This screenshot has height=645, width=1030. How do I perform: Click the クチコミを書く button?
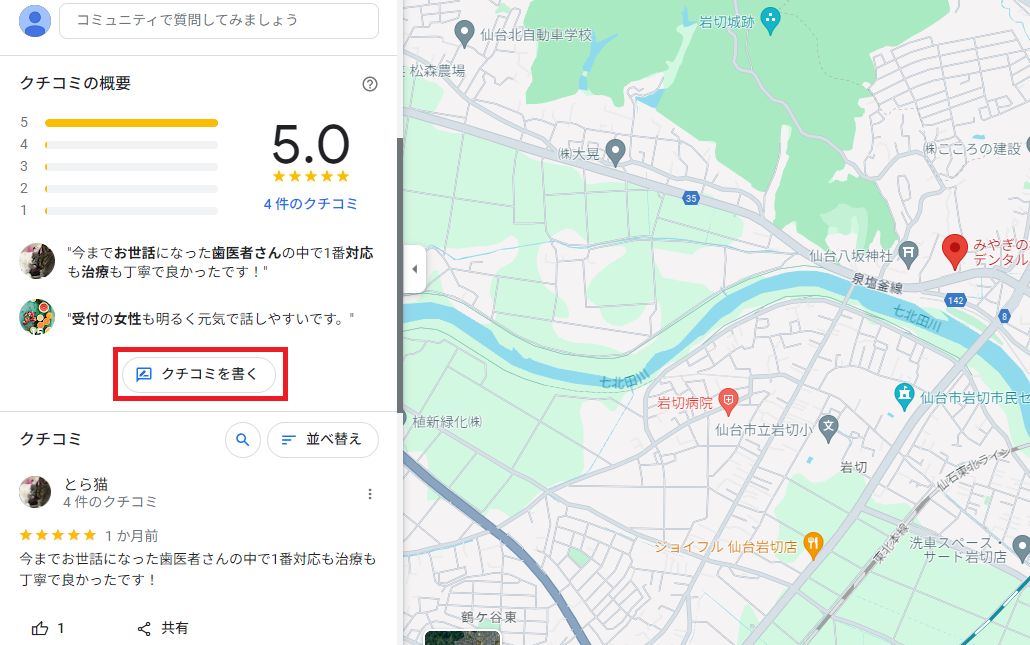pyautogui.click(x=197, y=374)
